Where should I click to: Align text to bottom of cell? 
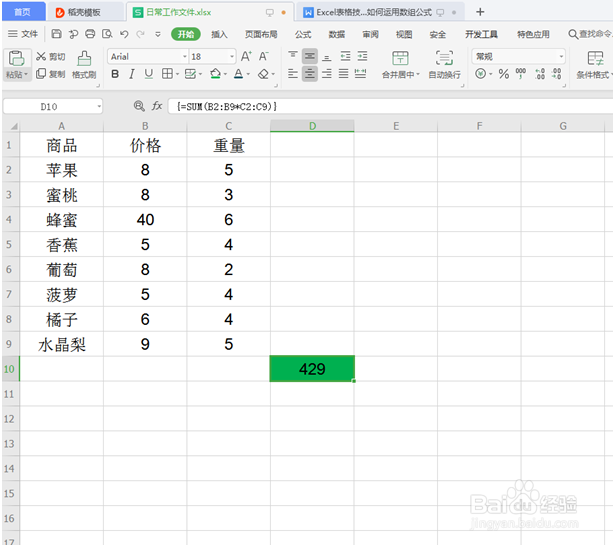pos(327,57)
